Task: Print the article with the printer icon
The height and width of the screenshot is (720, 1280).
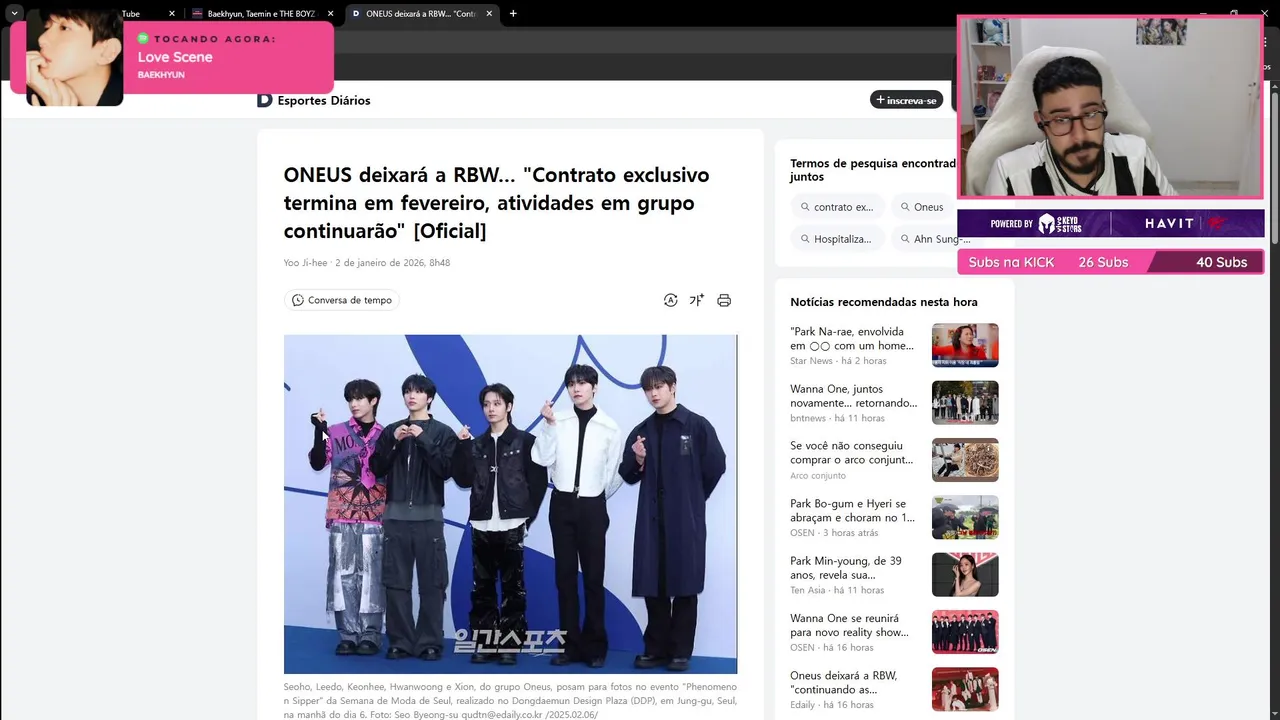Action: pyautogui.click(x=724, y=300)
